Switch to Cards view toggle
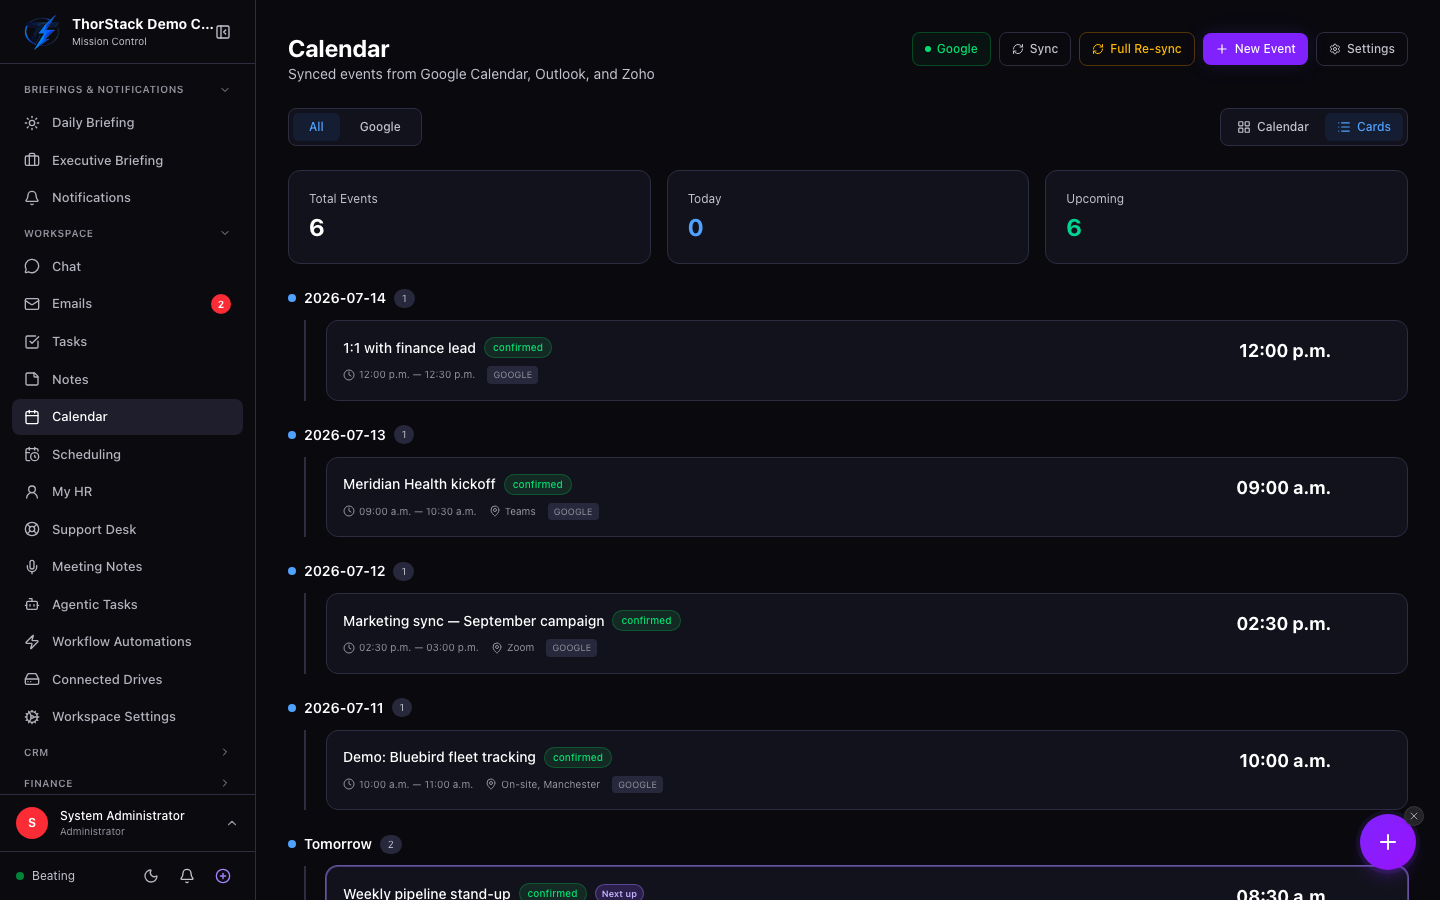The height and width of the screenshot is (900, 1440). (1364, 127)
